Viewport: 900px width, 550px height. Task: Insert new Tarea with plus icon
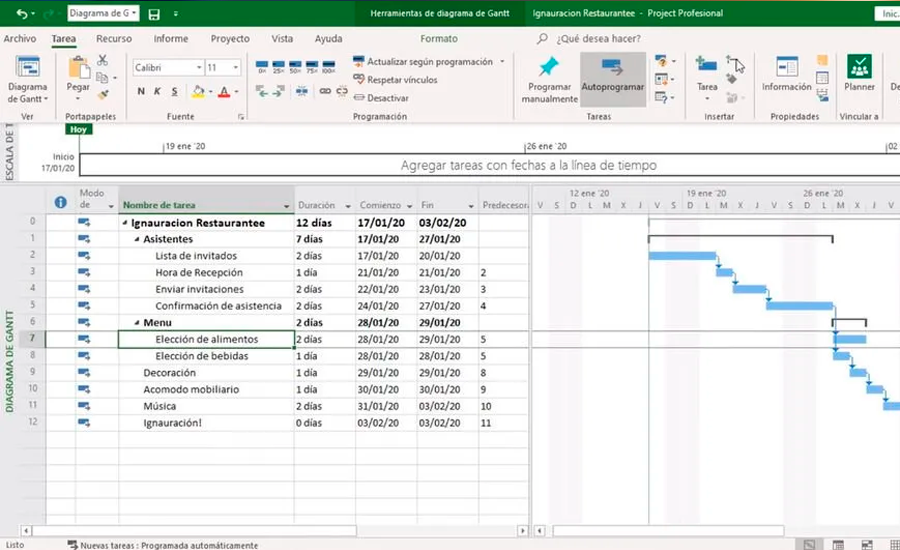click(x=706, y=63)
